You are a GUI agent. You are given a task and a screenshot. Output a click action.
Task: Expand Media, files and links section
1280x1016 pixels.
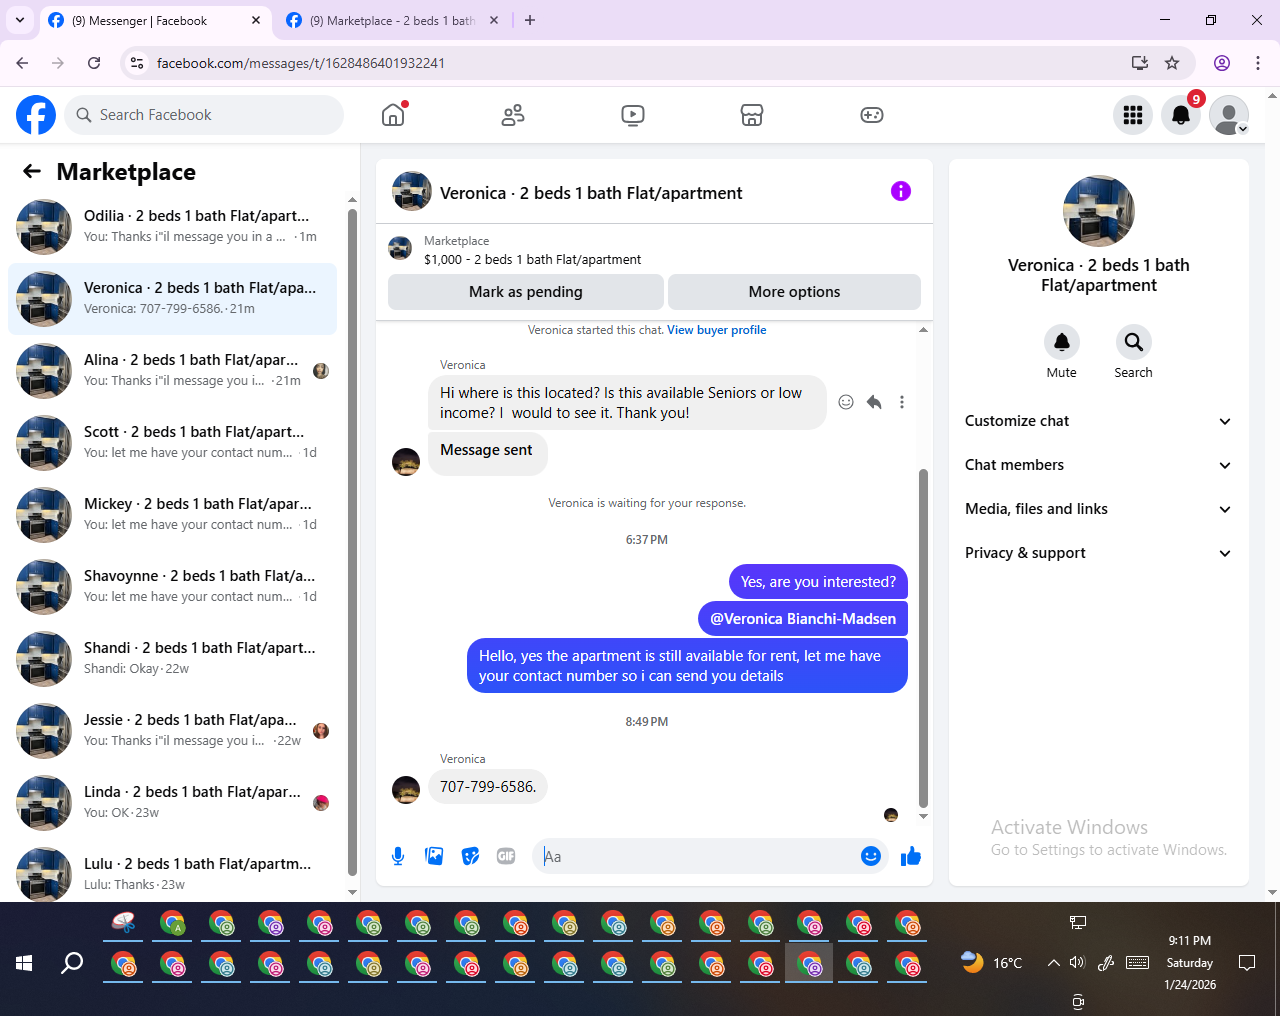tap(1099, 509)
